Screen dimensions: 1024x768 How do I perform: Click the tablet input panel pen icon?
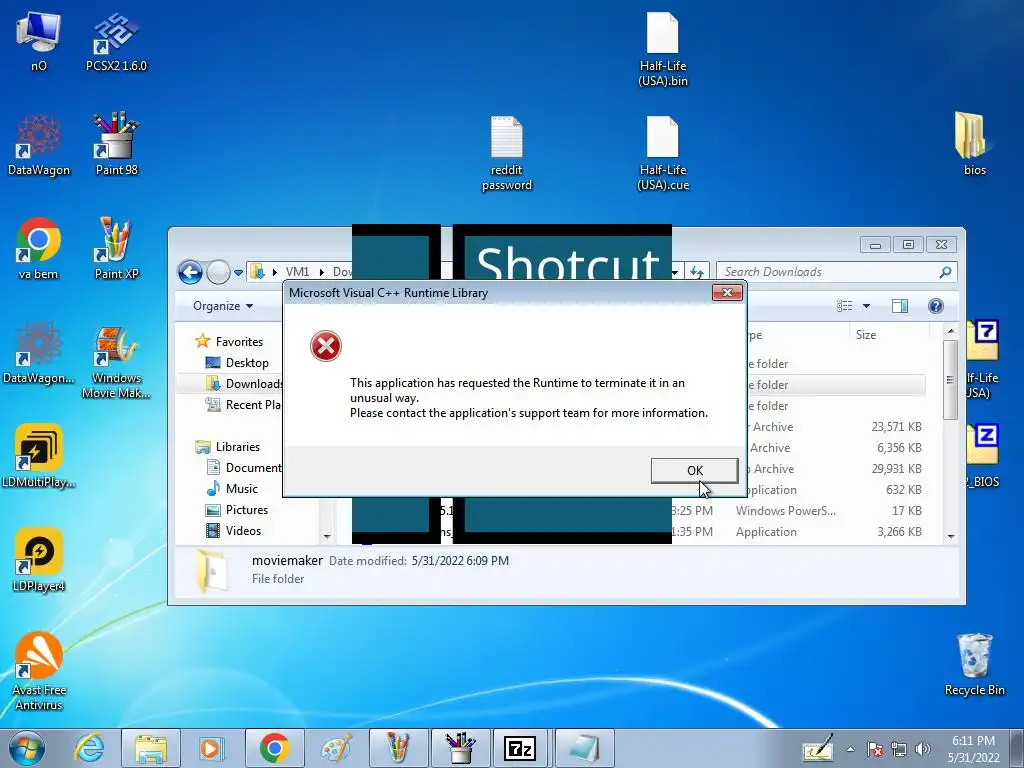point(818,749)
